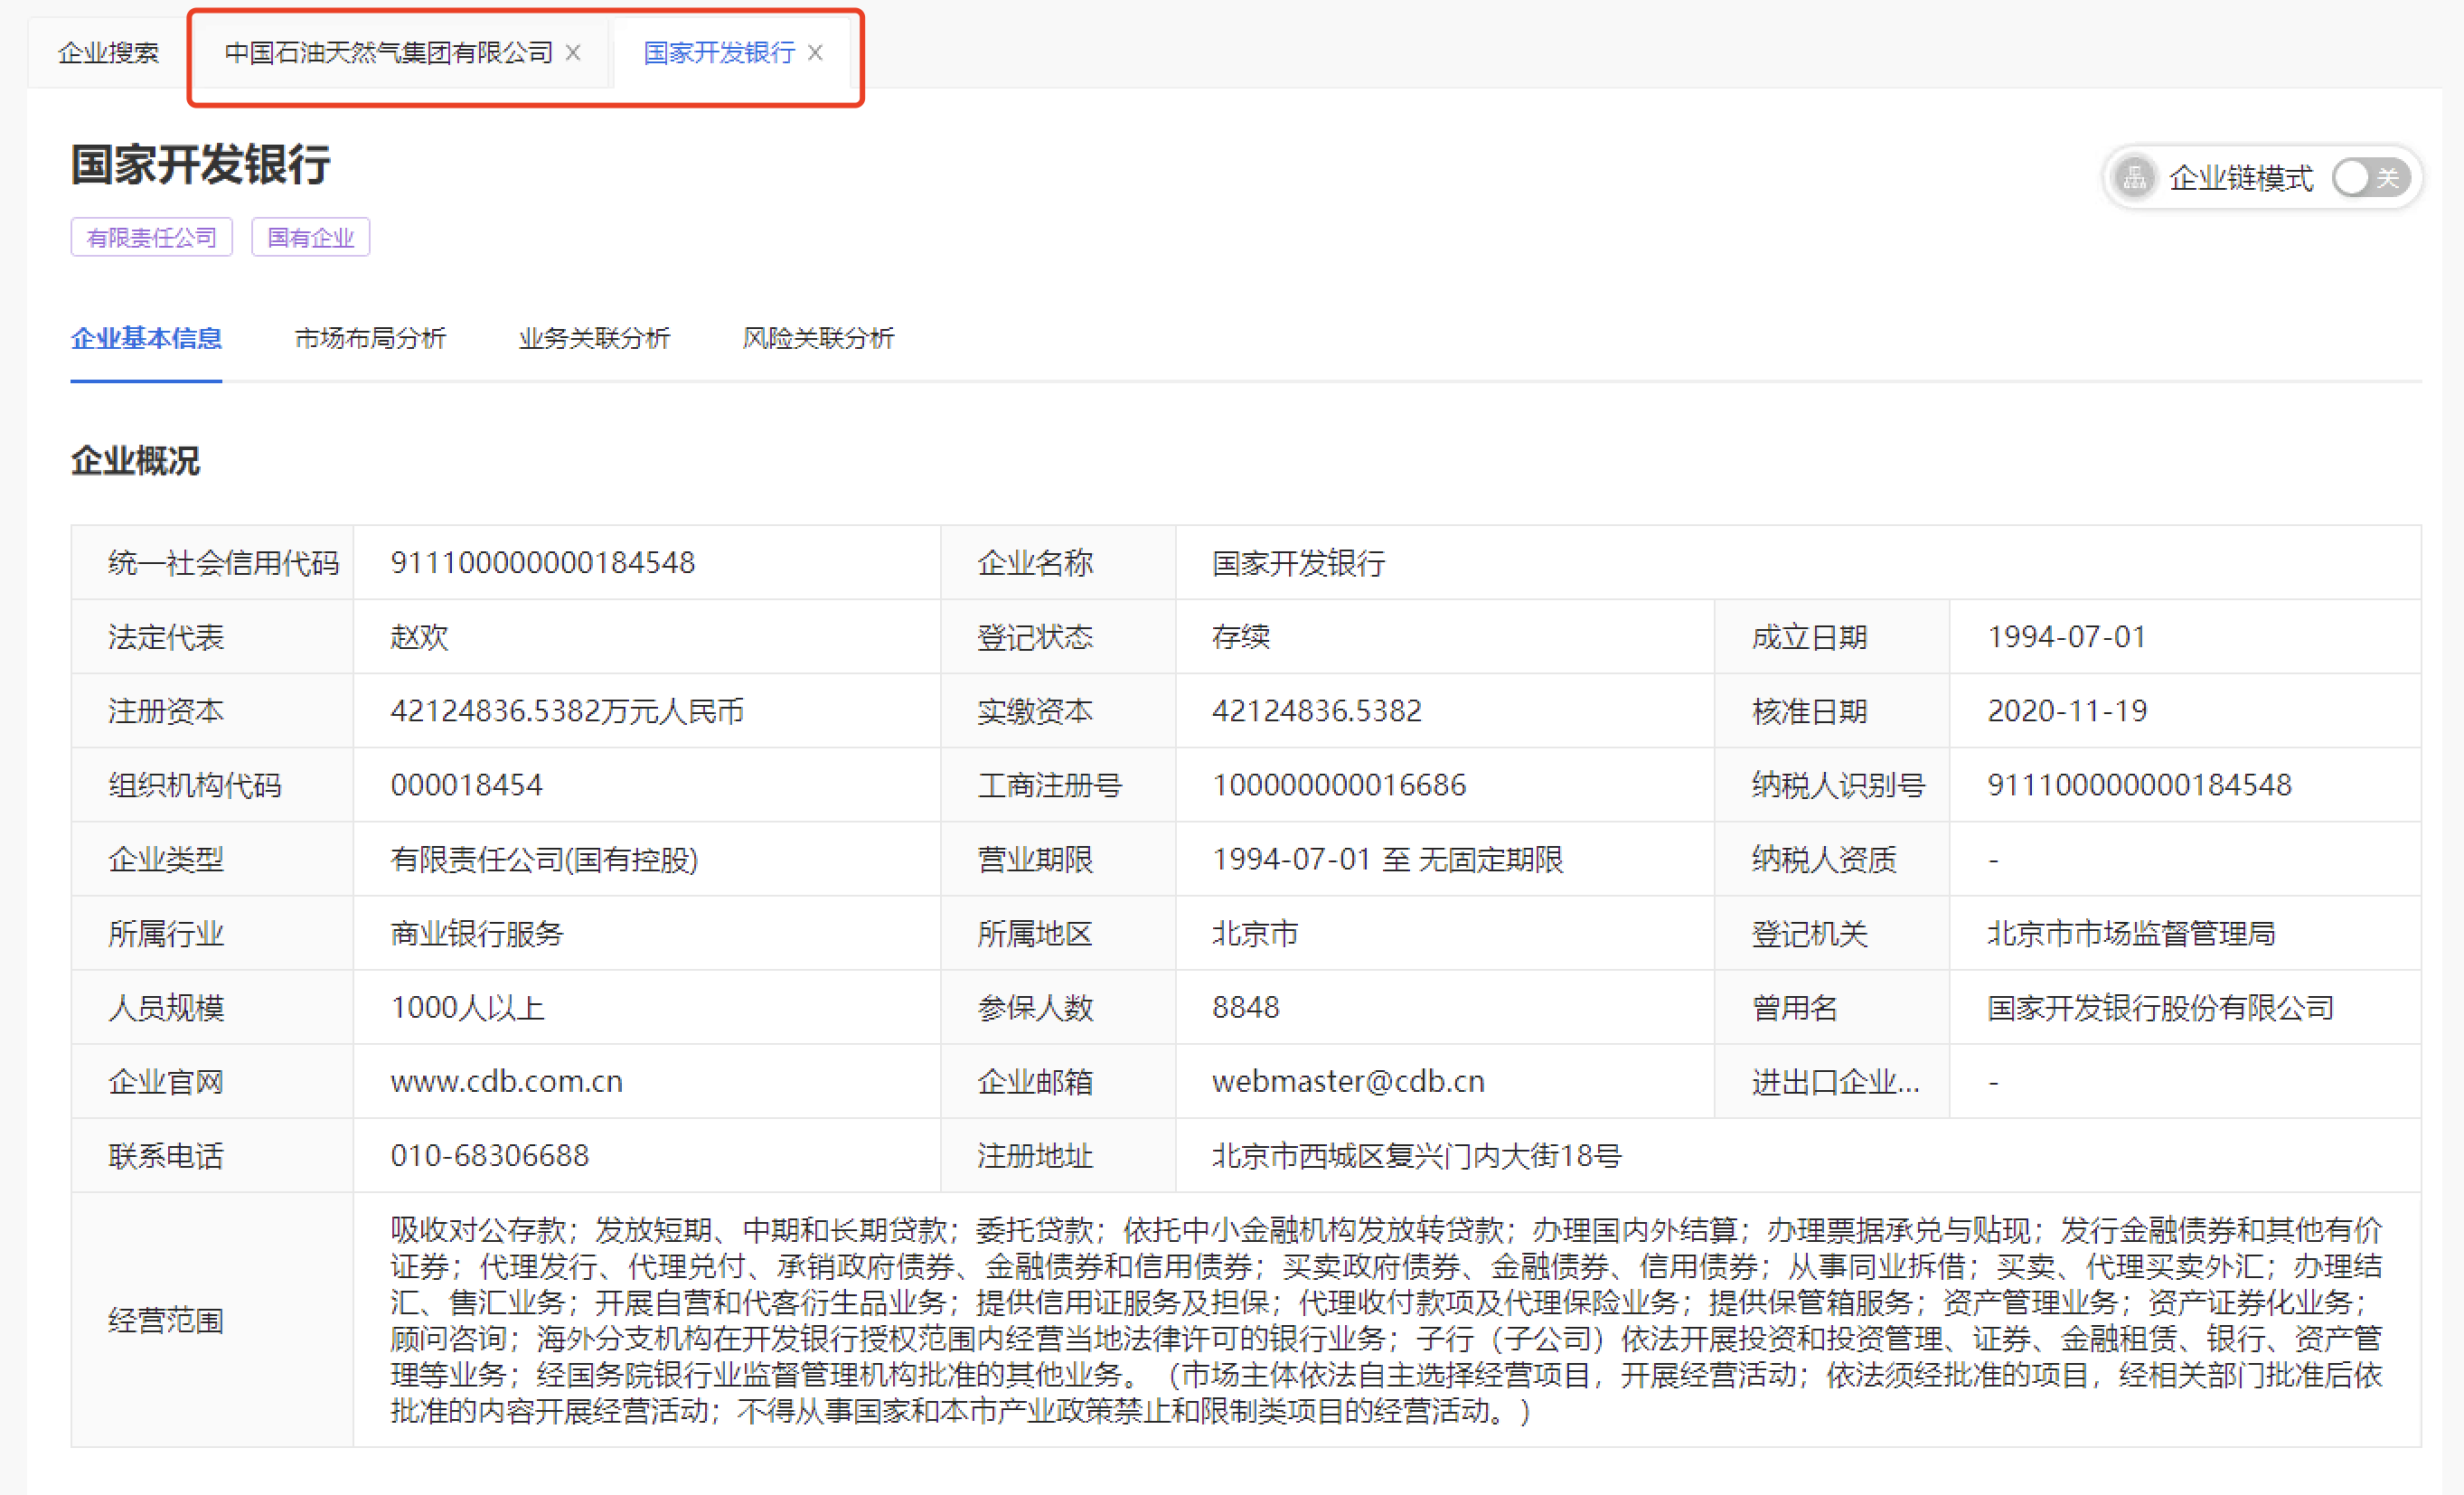
Task: Click the staff size 1000人以上
Action: pos(467,1007)
